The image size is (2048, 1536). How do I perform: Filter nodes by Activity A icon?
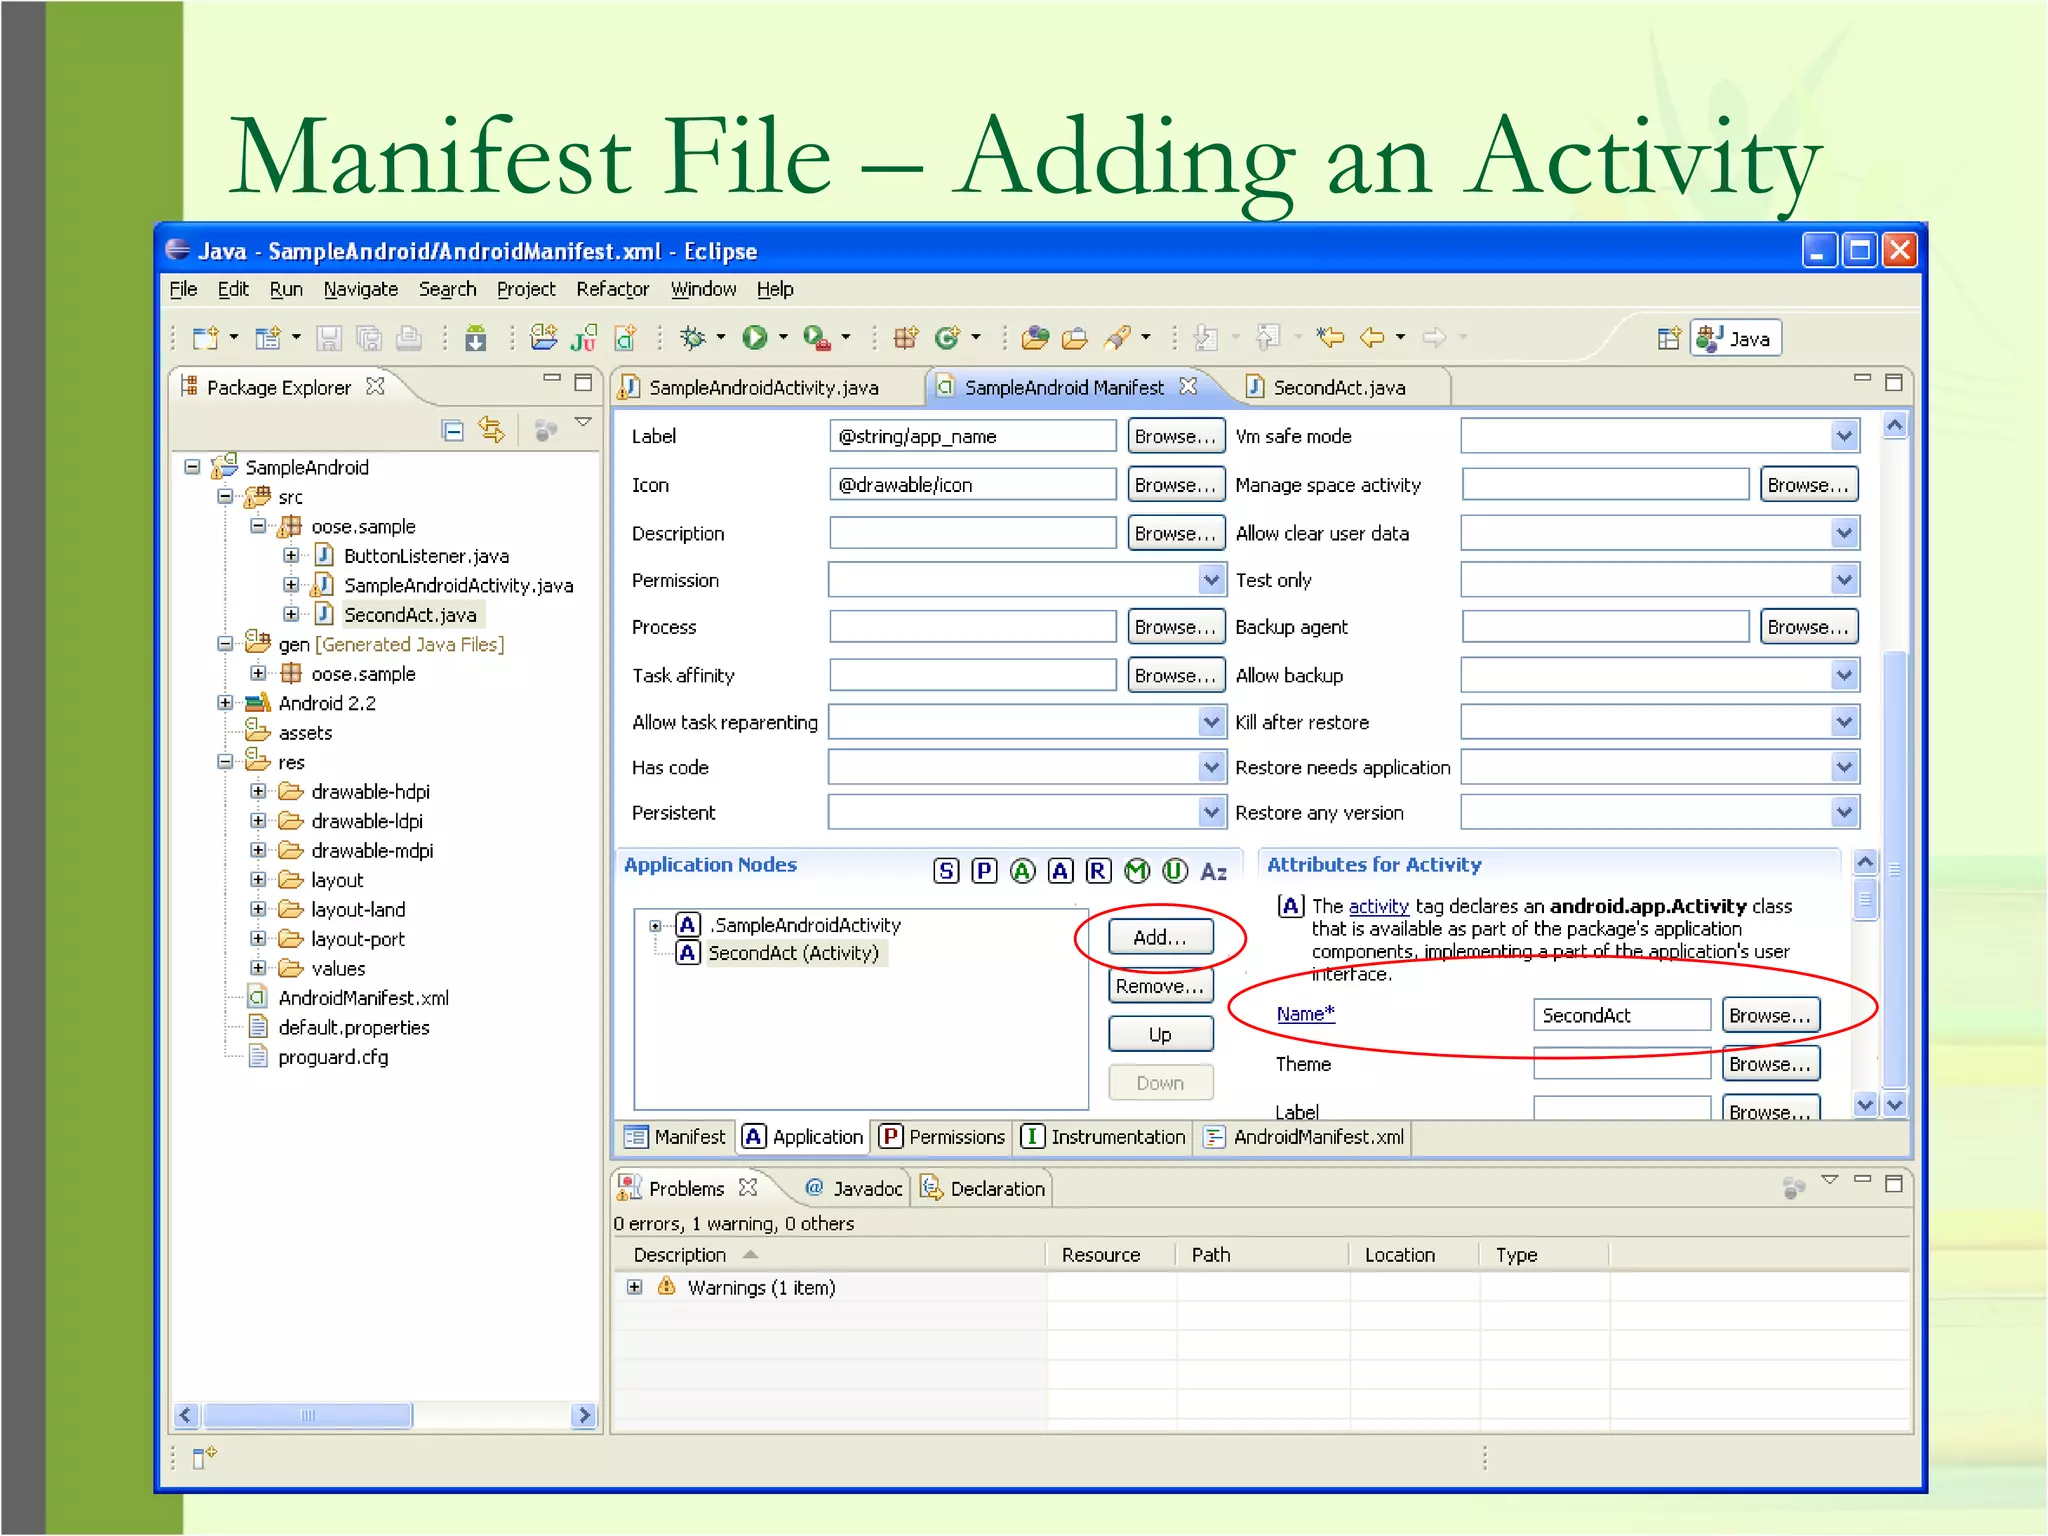point(1061,871)
